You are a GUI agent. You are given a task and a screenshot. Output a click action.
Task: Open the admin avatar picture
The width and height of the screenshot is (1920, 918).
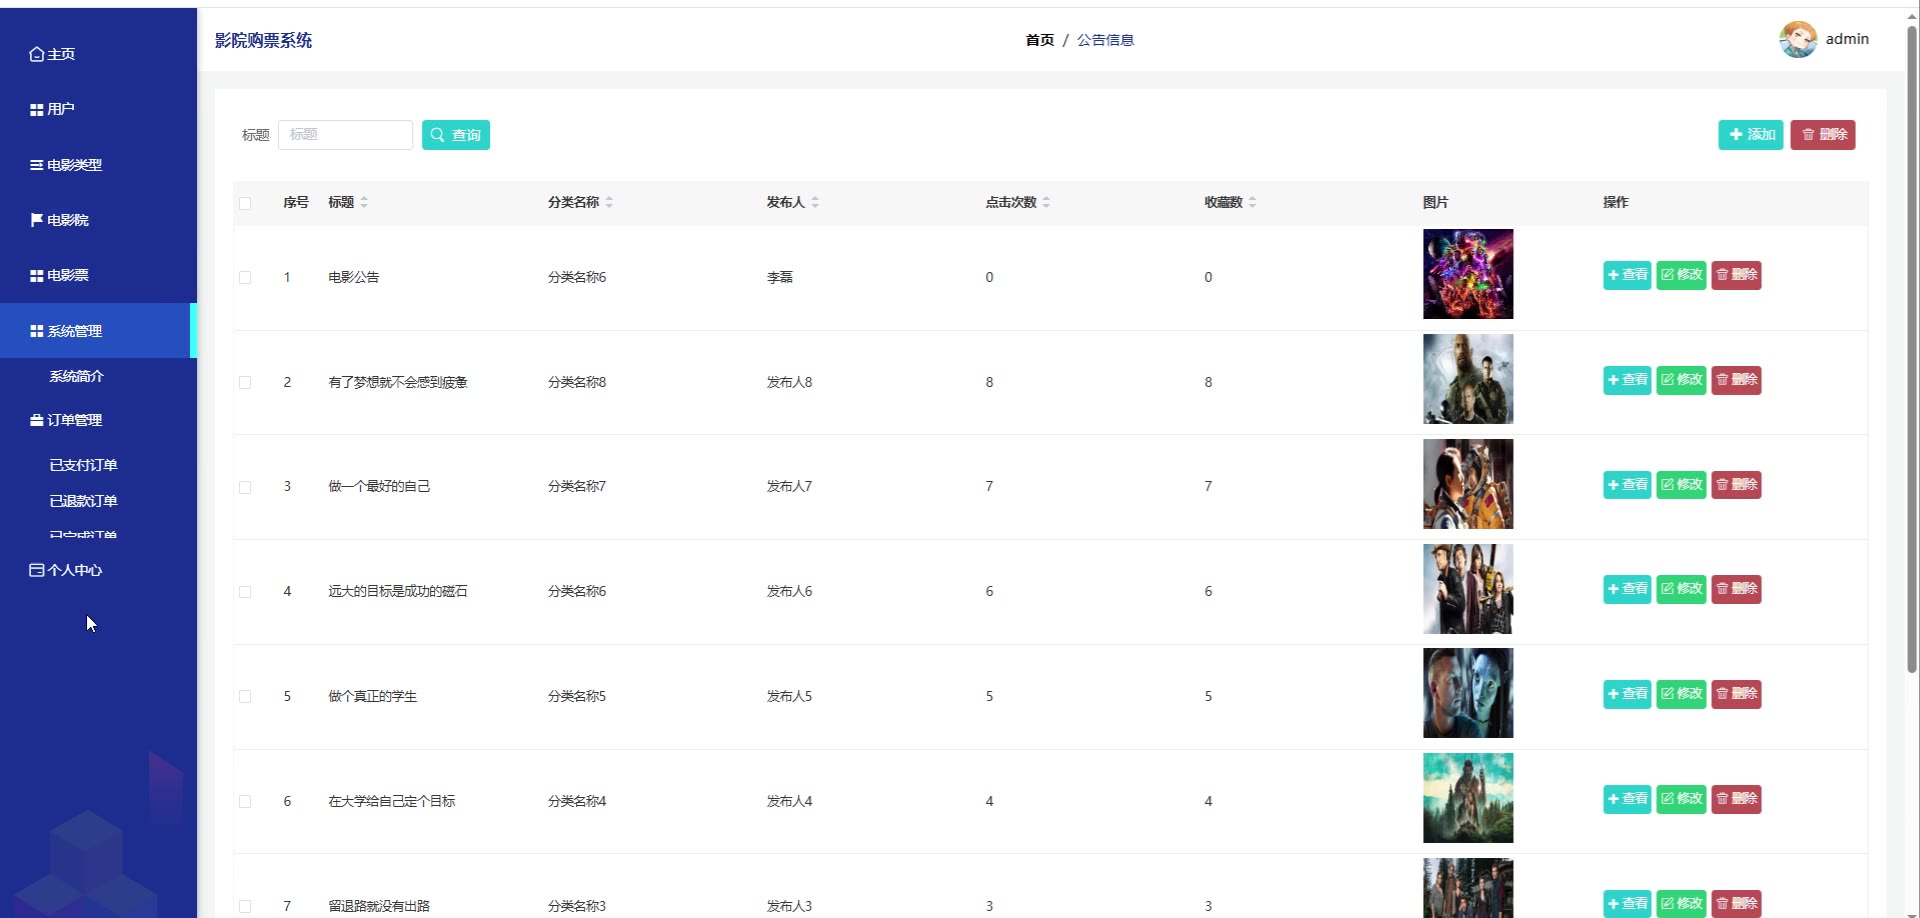[1798, 39]
